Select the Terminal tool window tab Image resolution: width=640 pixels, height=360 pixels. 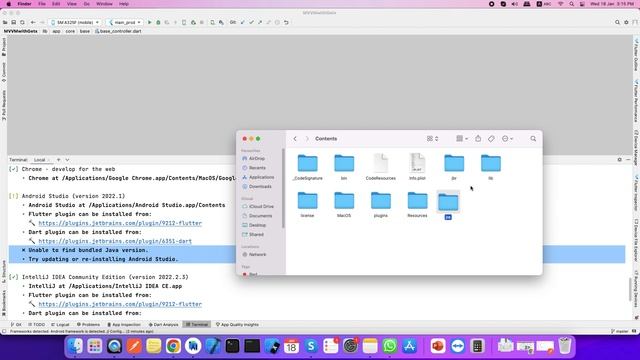point(197,324)
